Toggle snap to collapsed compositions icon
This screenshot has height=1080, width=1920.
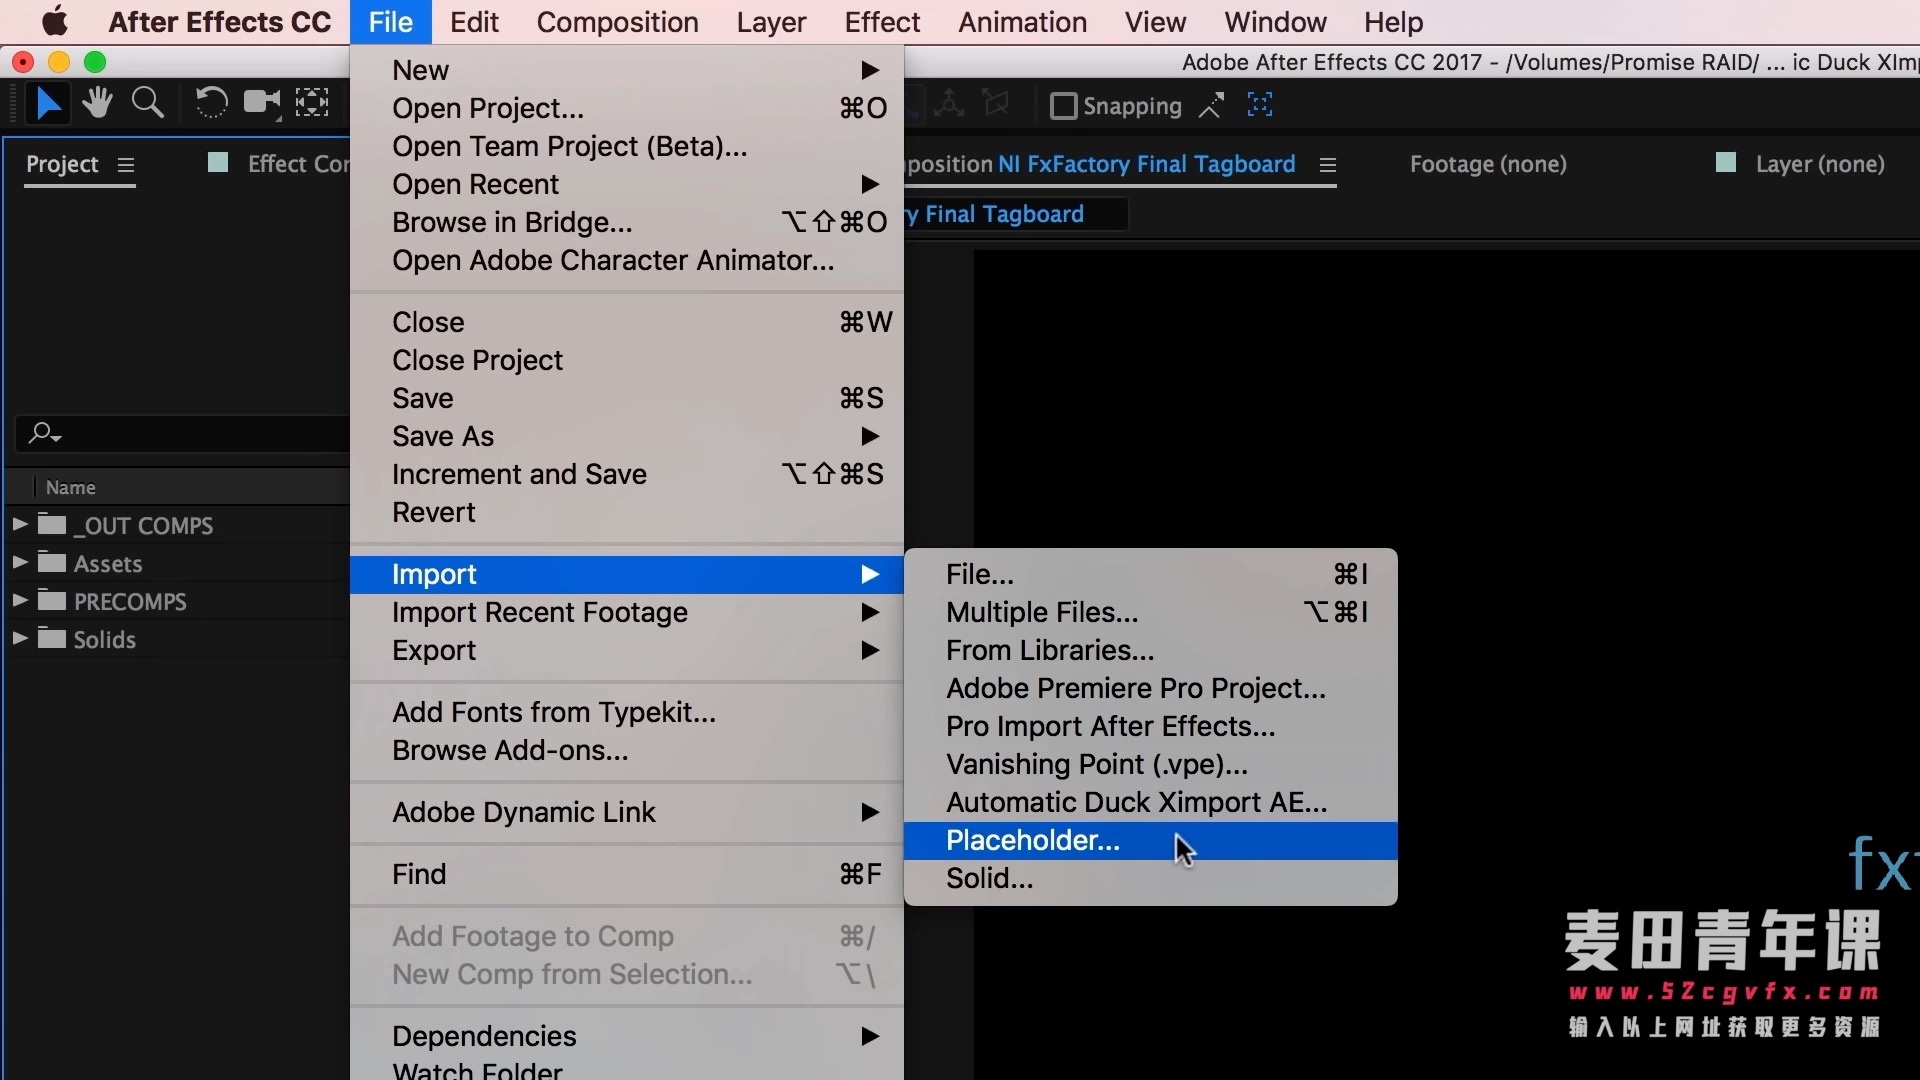click(1260, 105)
